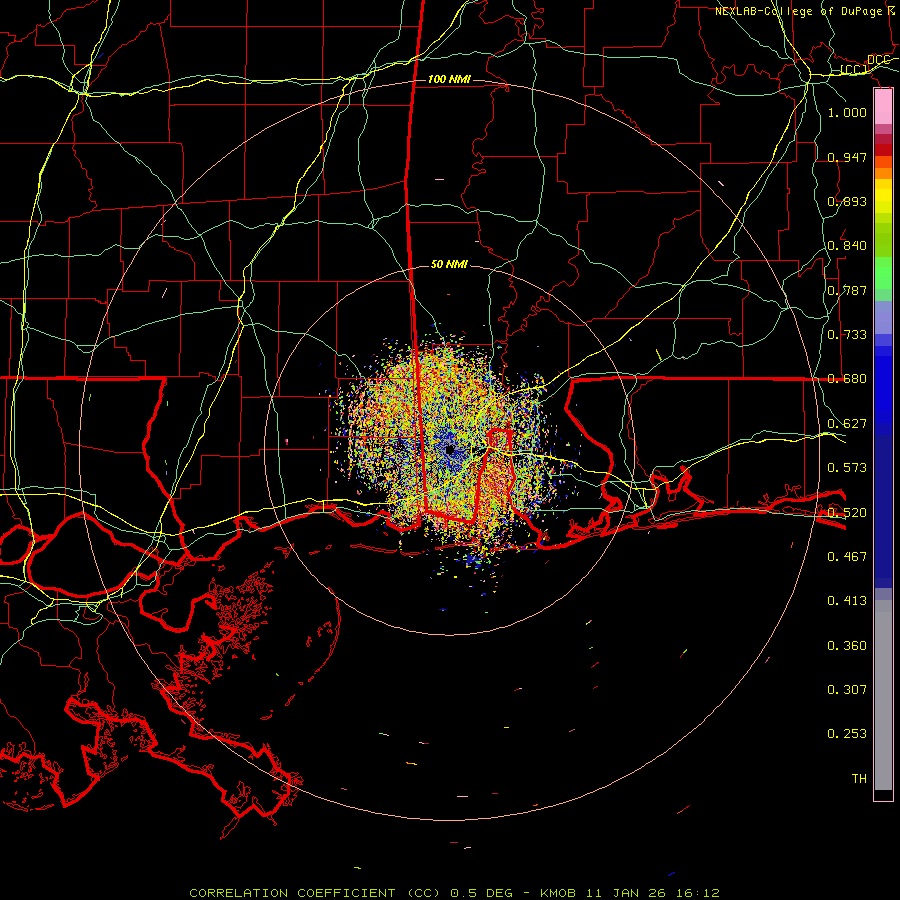The image size is (900, 900).
Task: Click the 0.520 scale label
Action: point(847,512)
